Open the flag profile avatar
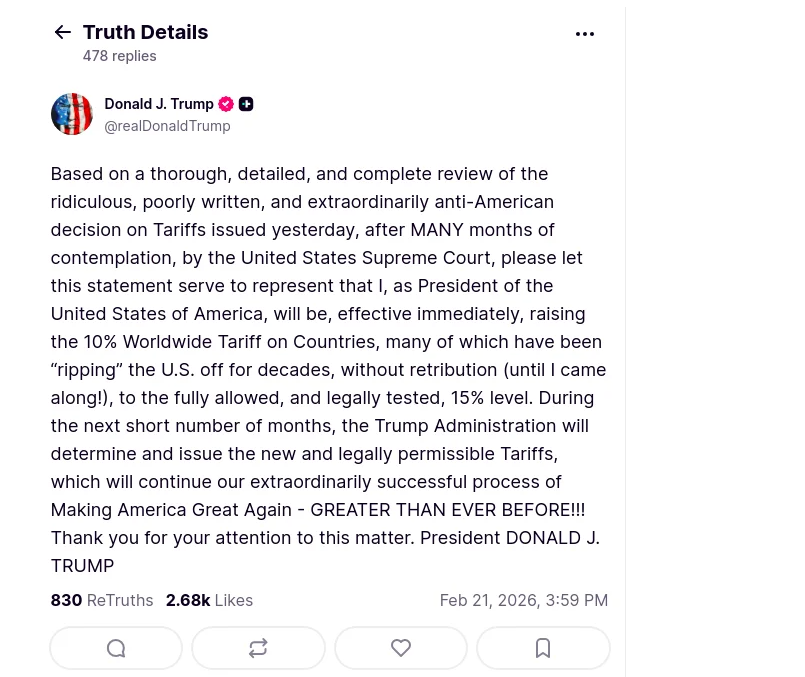 pos(72,115)
